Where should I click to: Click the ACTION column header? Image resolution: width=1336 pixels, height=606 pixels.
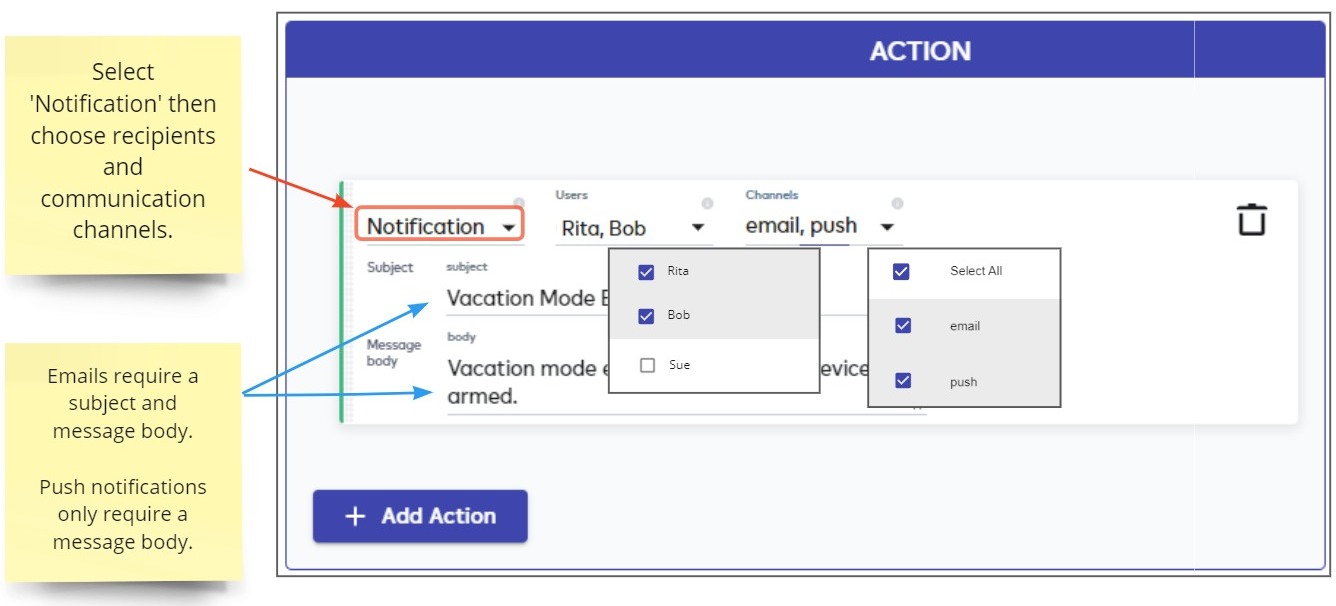coord(920,51)
